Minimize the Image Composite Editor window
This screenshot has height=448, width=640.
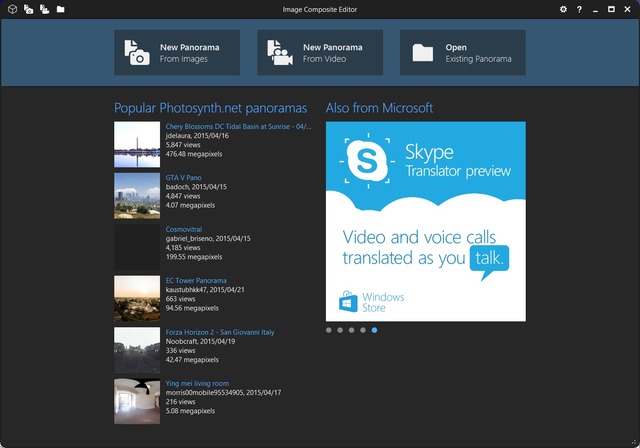595,10
